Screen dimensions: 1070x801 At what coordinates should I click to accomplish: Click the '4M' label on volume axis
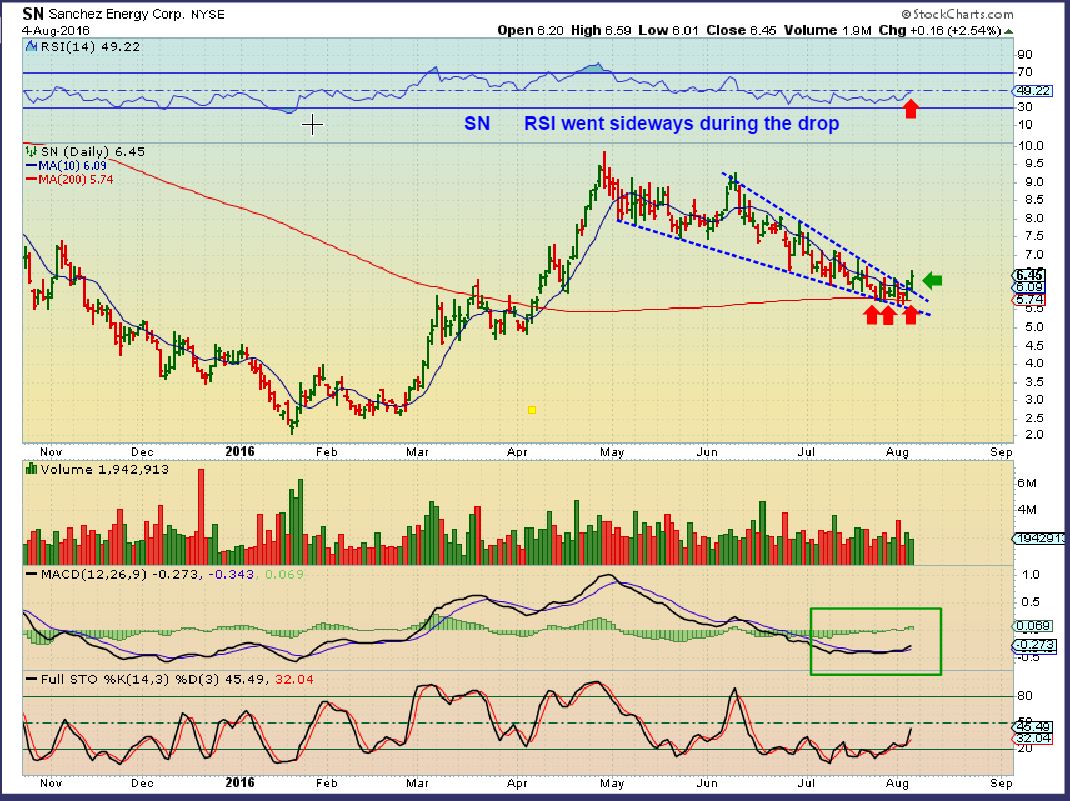1027,510
